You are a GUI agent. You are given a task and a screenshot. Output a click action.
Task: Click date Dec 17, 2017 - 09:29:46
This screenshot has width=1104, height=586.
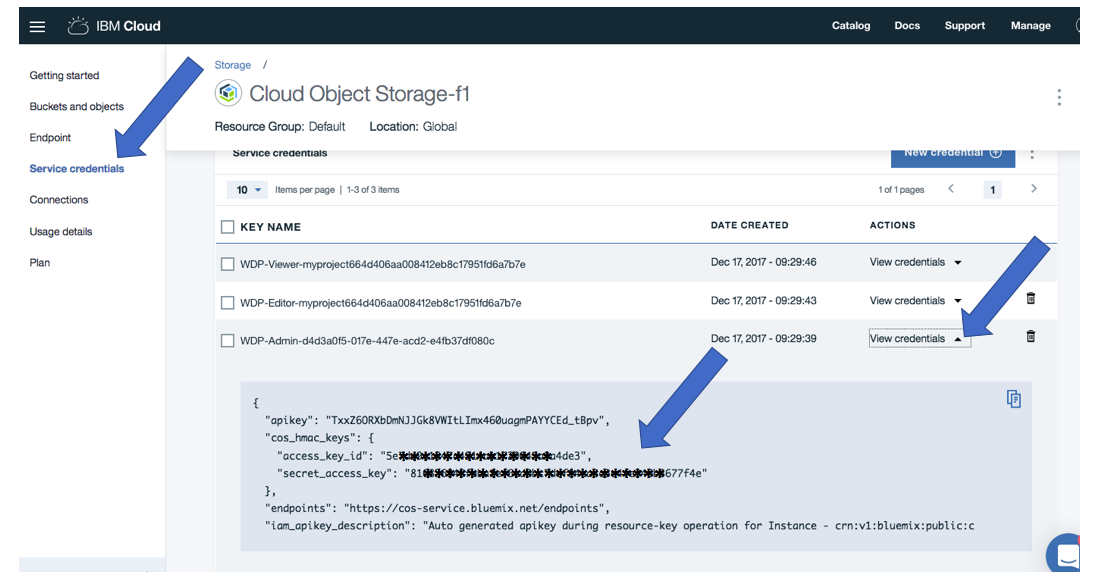pyautogui.click(x=763, y=262)
